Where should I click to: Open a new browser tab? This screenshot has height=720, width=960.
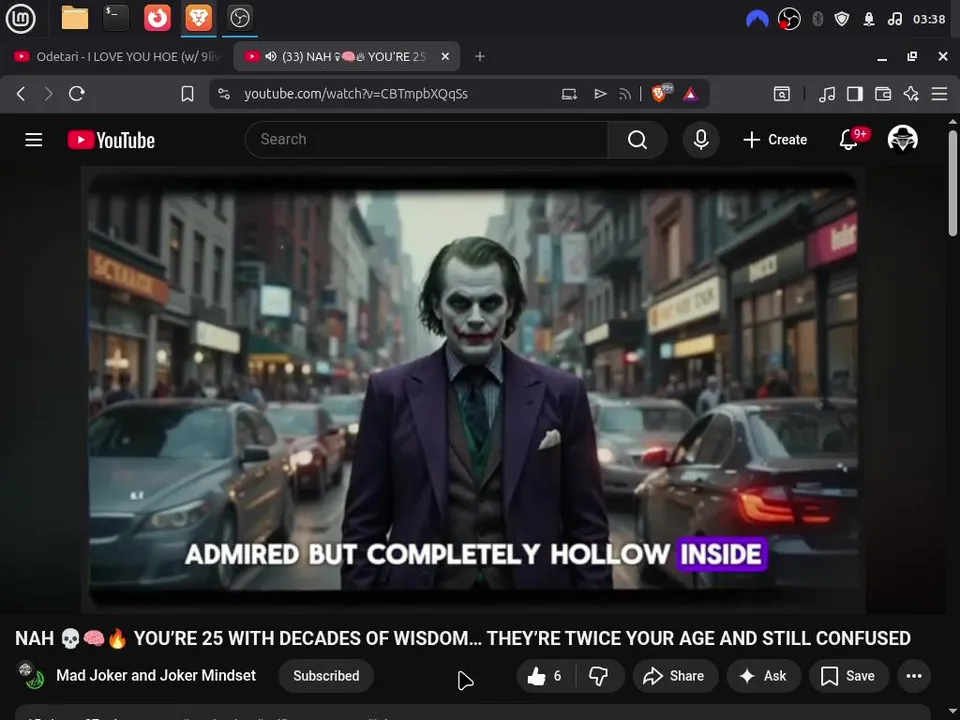[x=480, y=56]
